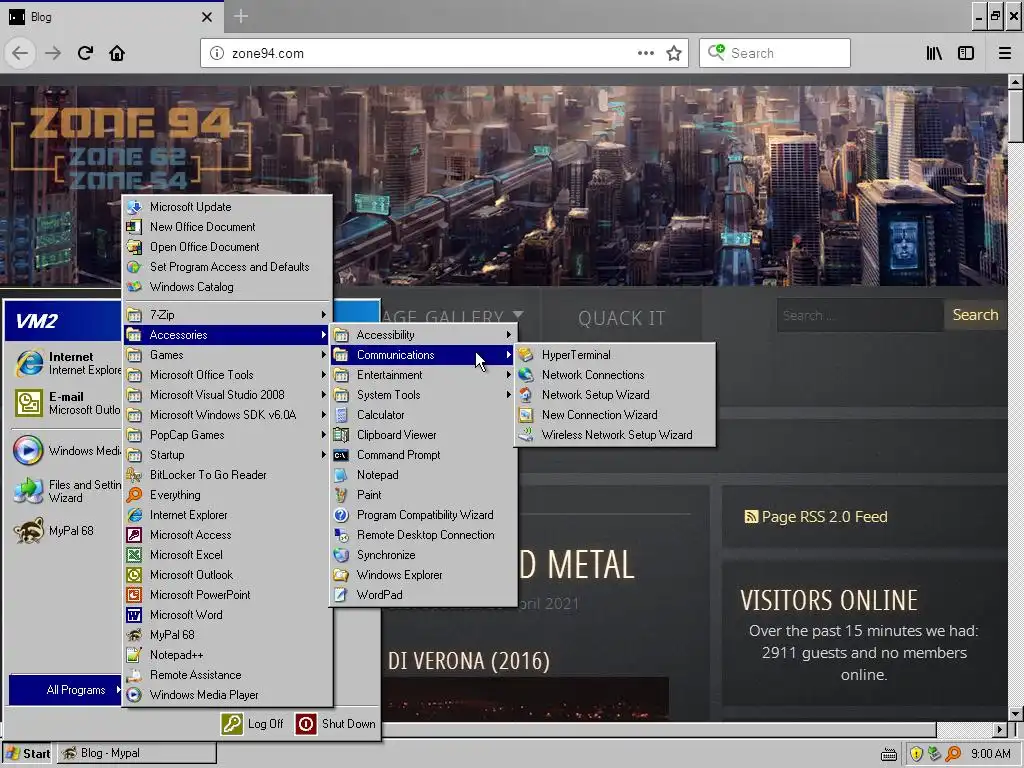The height and width of the screenshot is (768, 1024).
Task: Open Microsoft Outlook from programs list
Action: [227, 575]
